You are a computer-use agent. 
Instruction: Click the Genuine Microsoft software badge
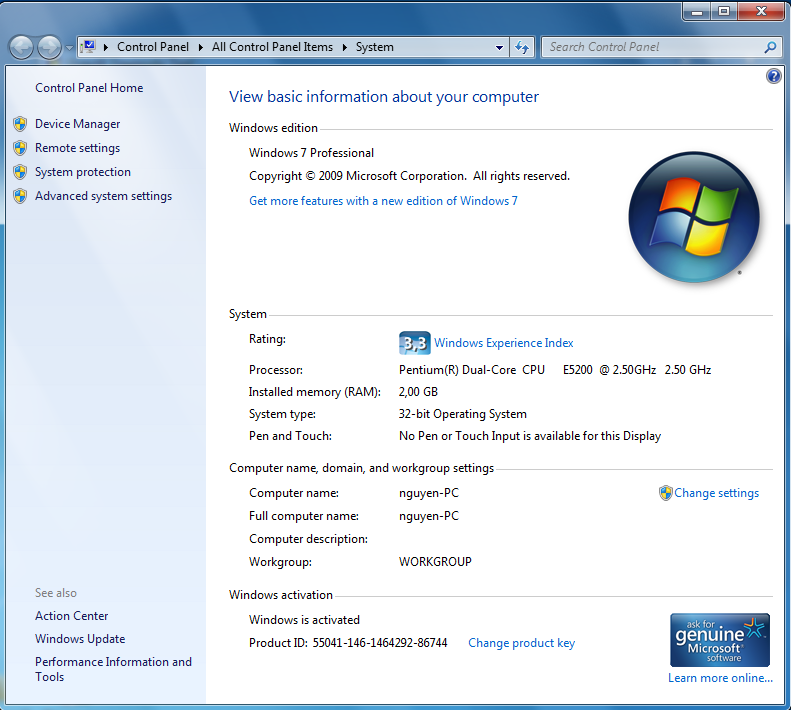click(719, 640)
